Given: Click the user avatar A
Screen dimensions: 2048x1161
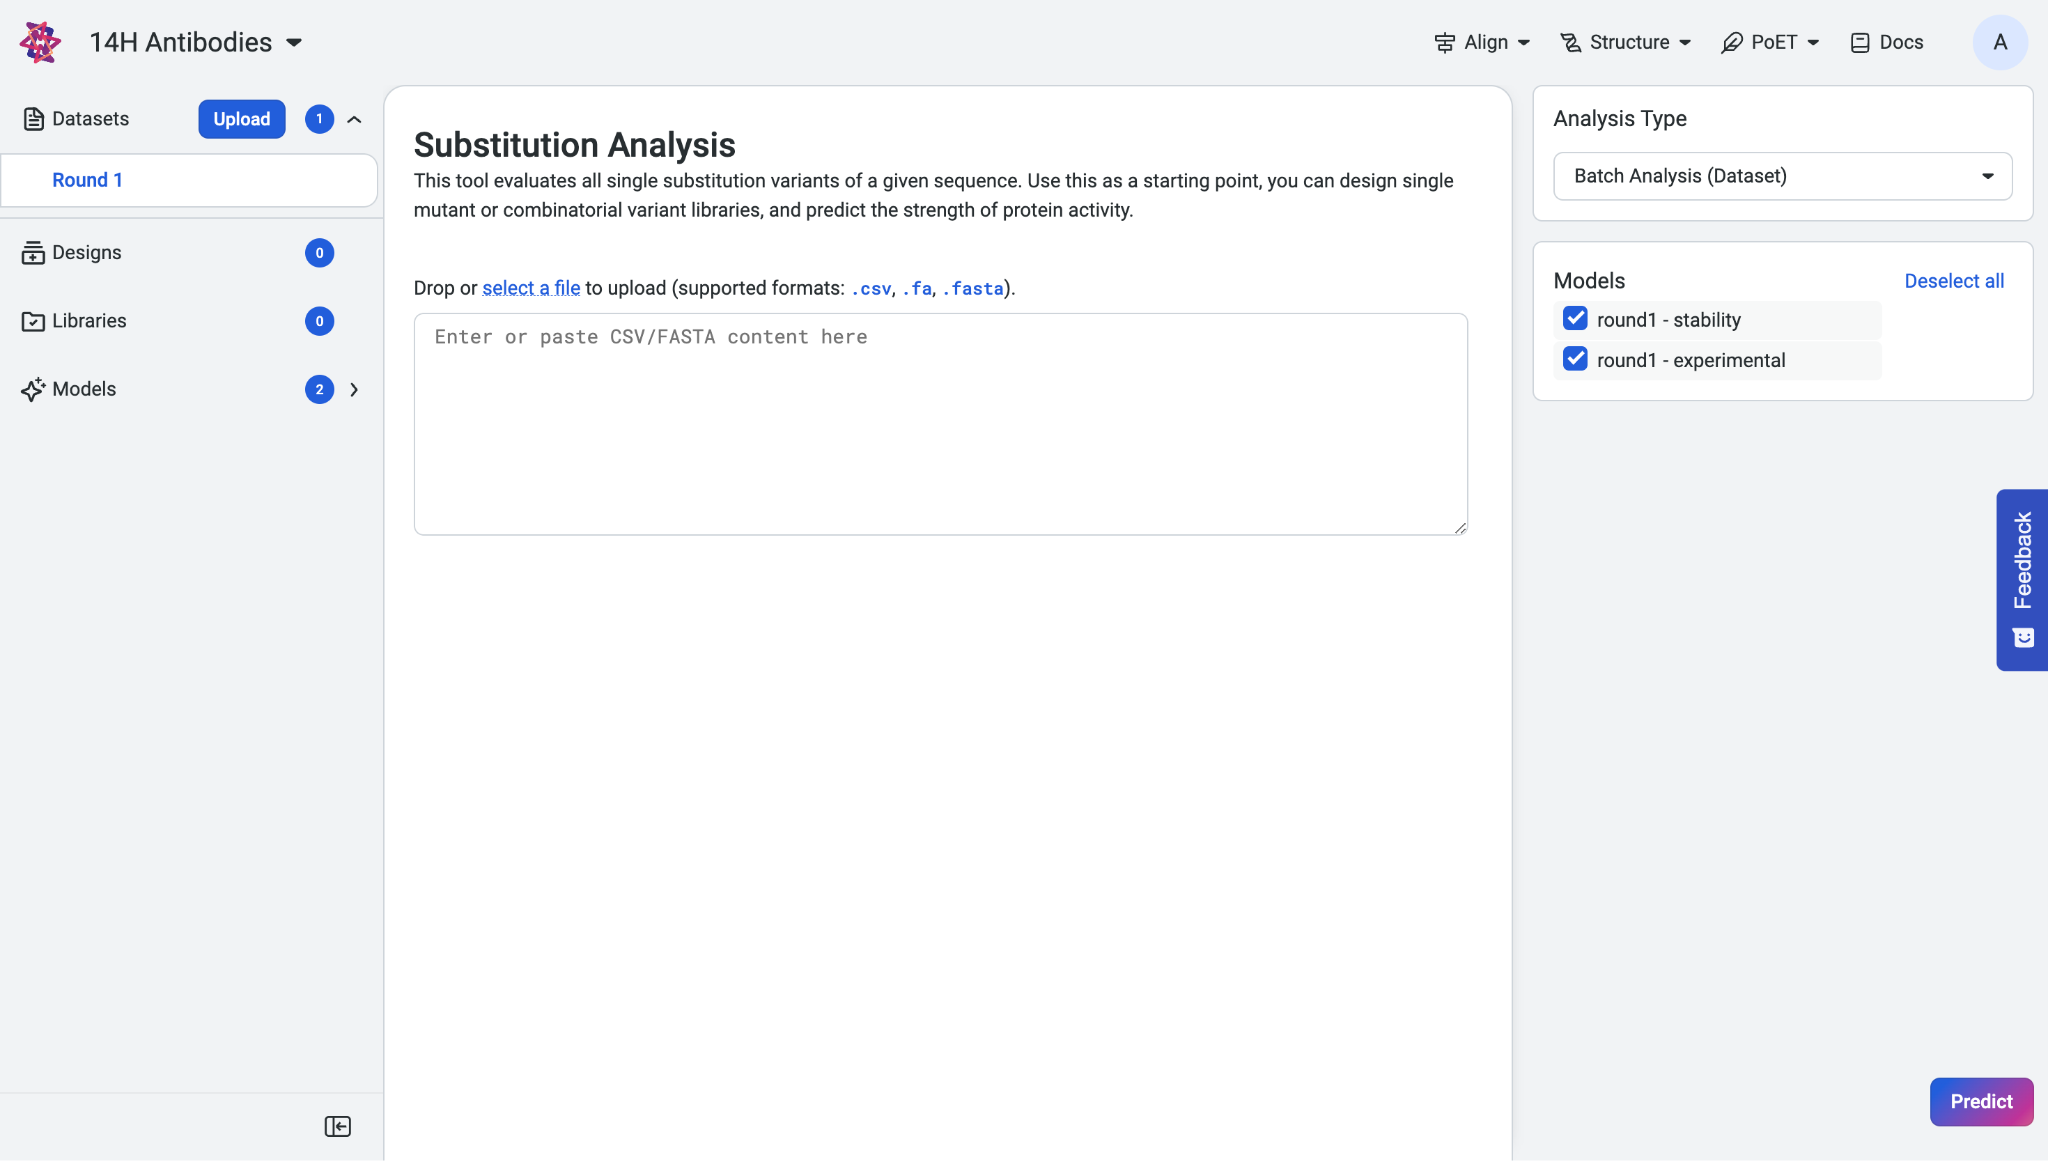Looking at the screenshot, I should tap(2000, 42).
